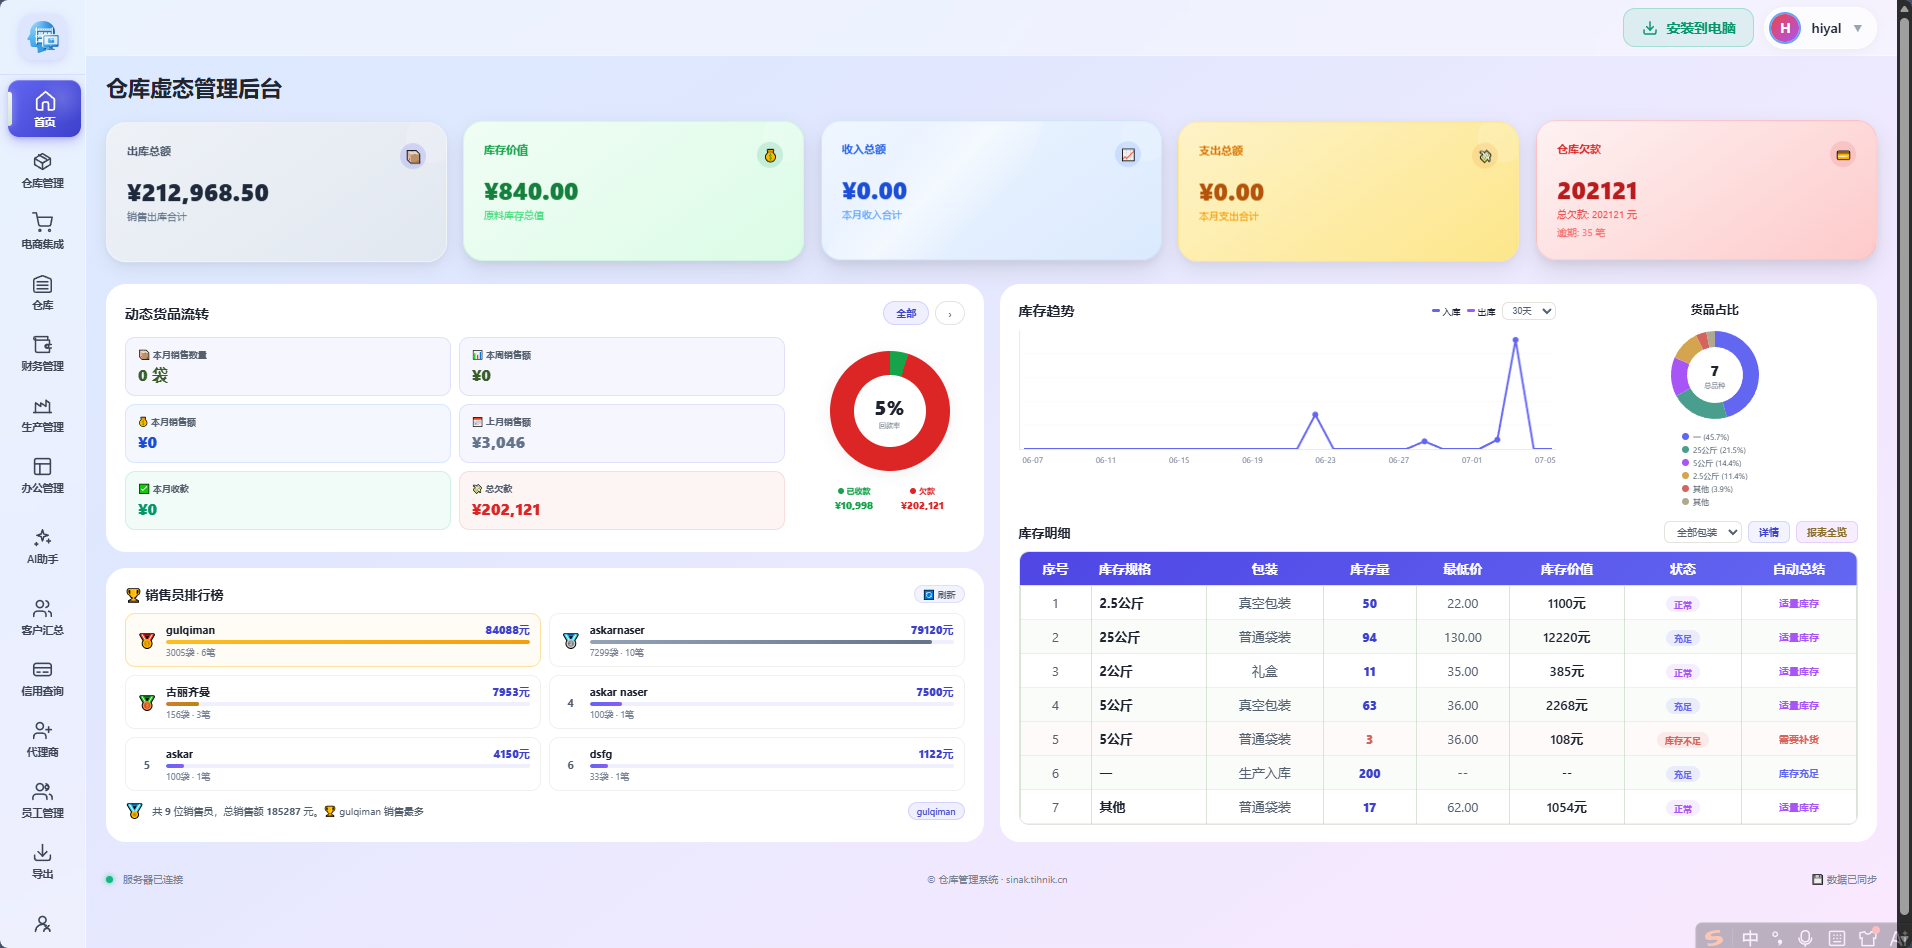Toggle the 入库 legend series
1912x948 pixels.
tap(1446, 312)
